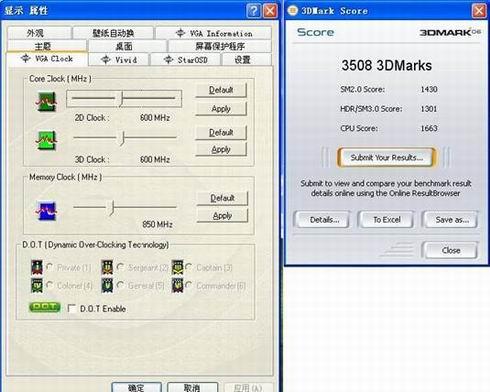Click the 确定 button
490x392 pixels.
pos(137,387)
